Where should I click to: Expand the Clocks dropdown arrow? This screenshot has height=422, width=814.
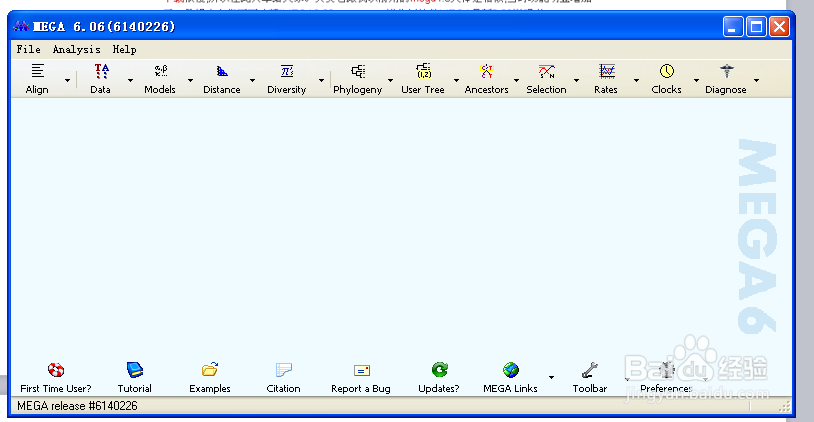tap(696, 80)
